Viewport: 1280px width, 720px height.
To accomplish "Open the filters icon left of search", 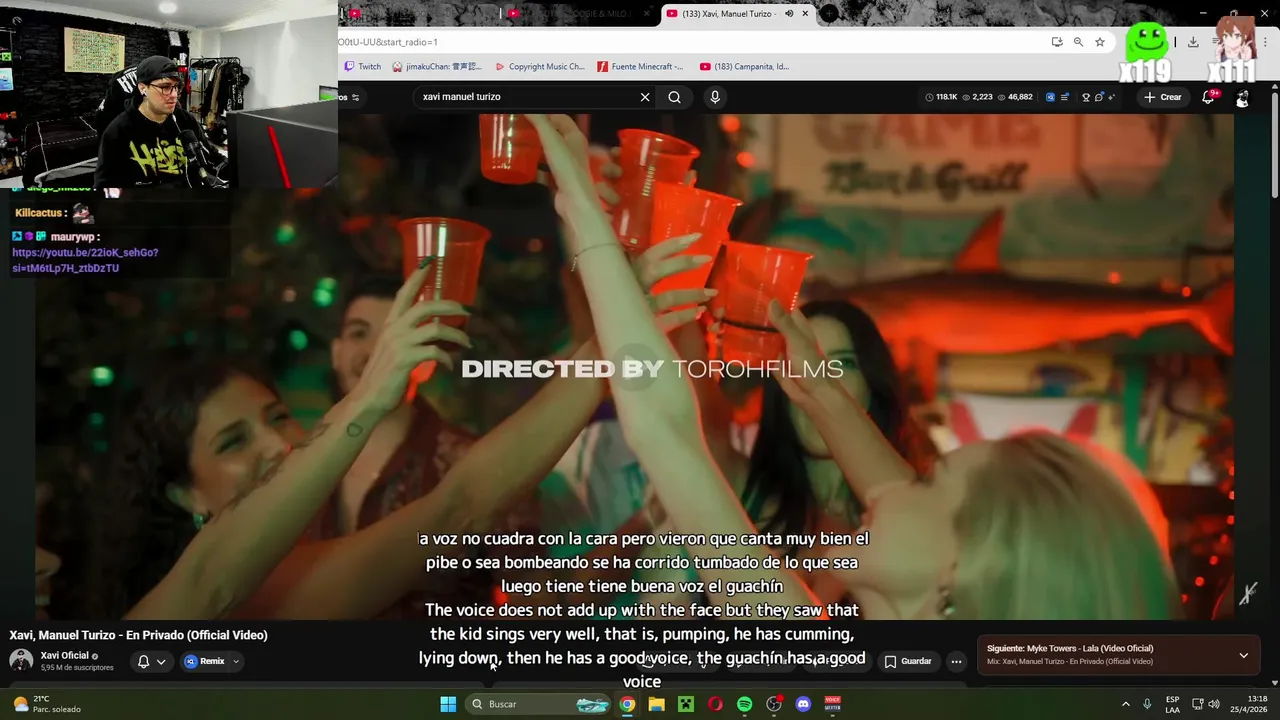I will click(x=355, y=97).
